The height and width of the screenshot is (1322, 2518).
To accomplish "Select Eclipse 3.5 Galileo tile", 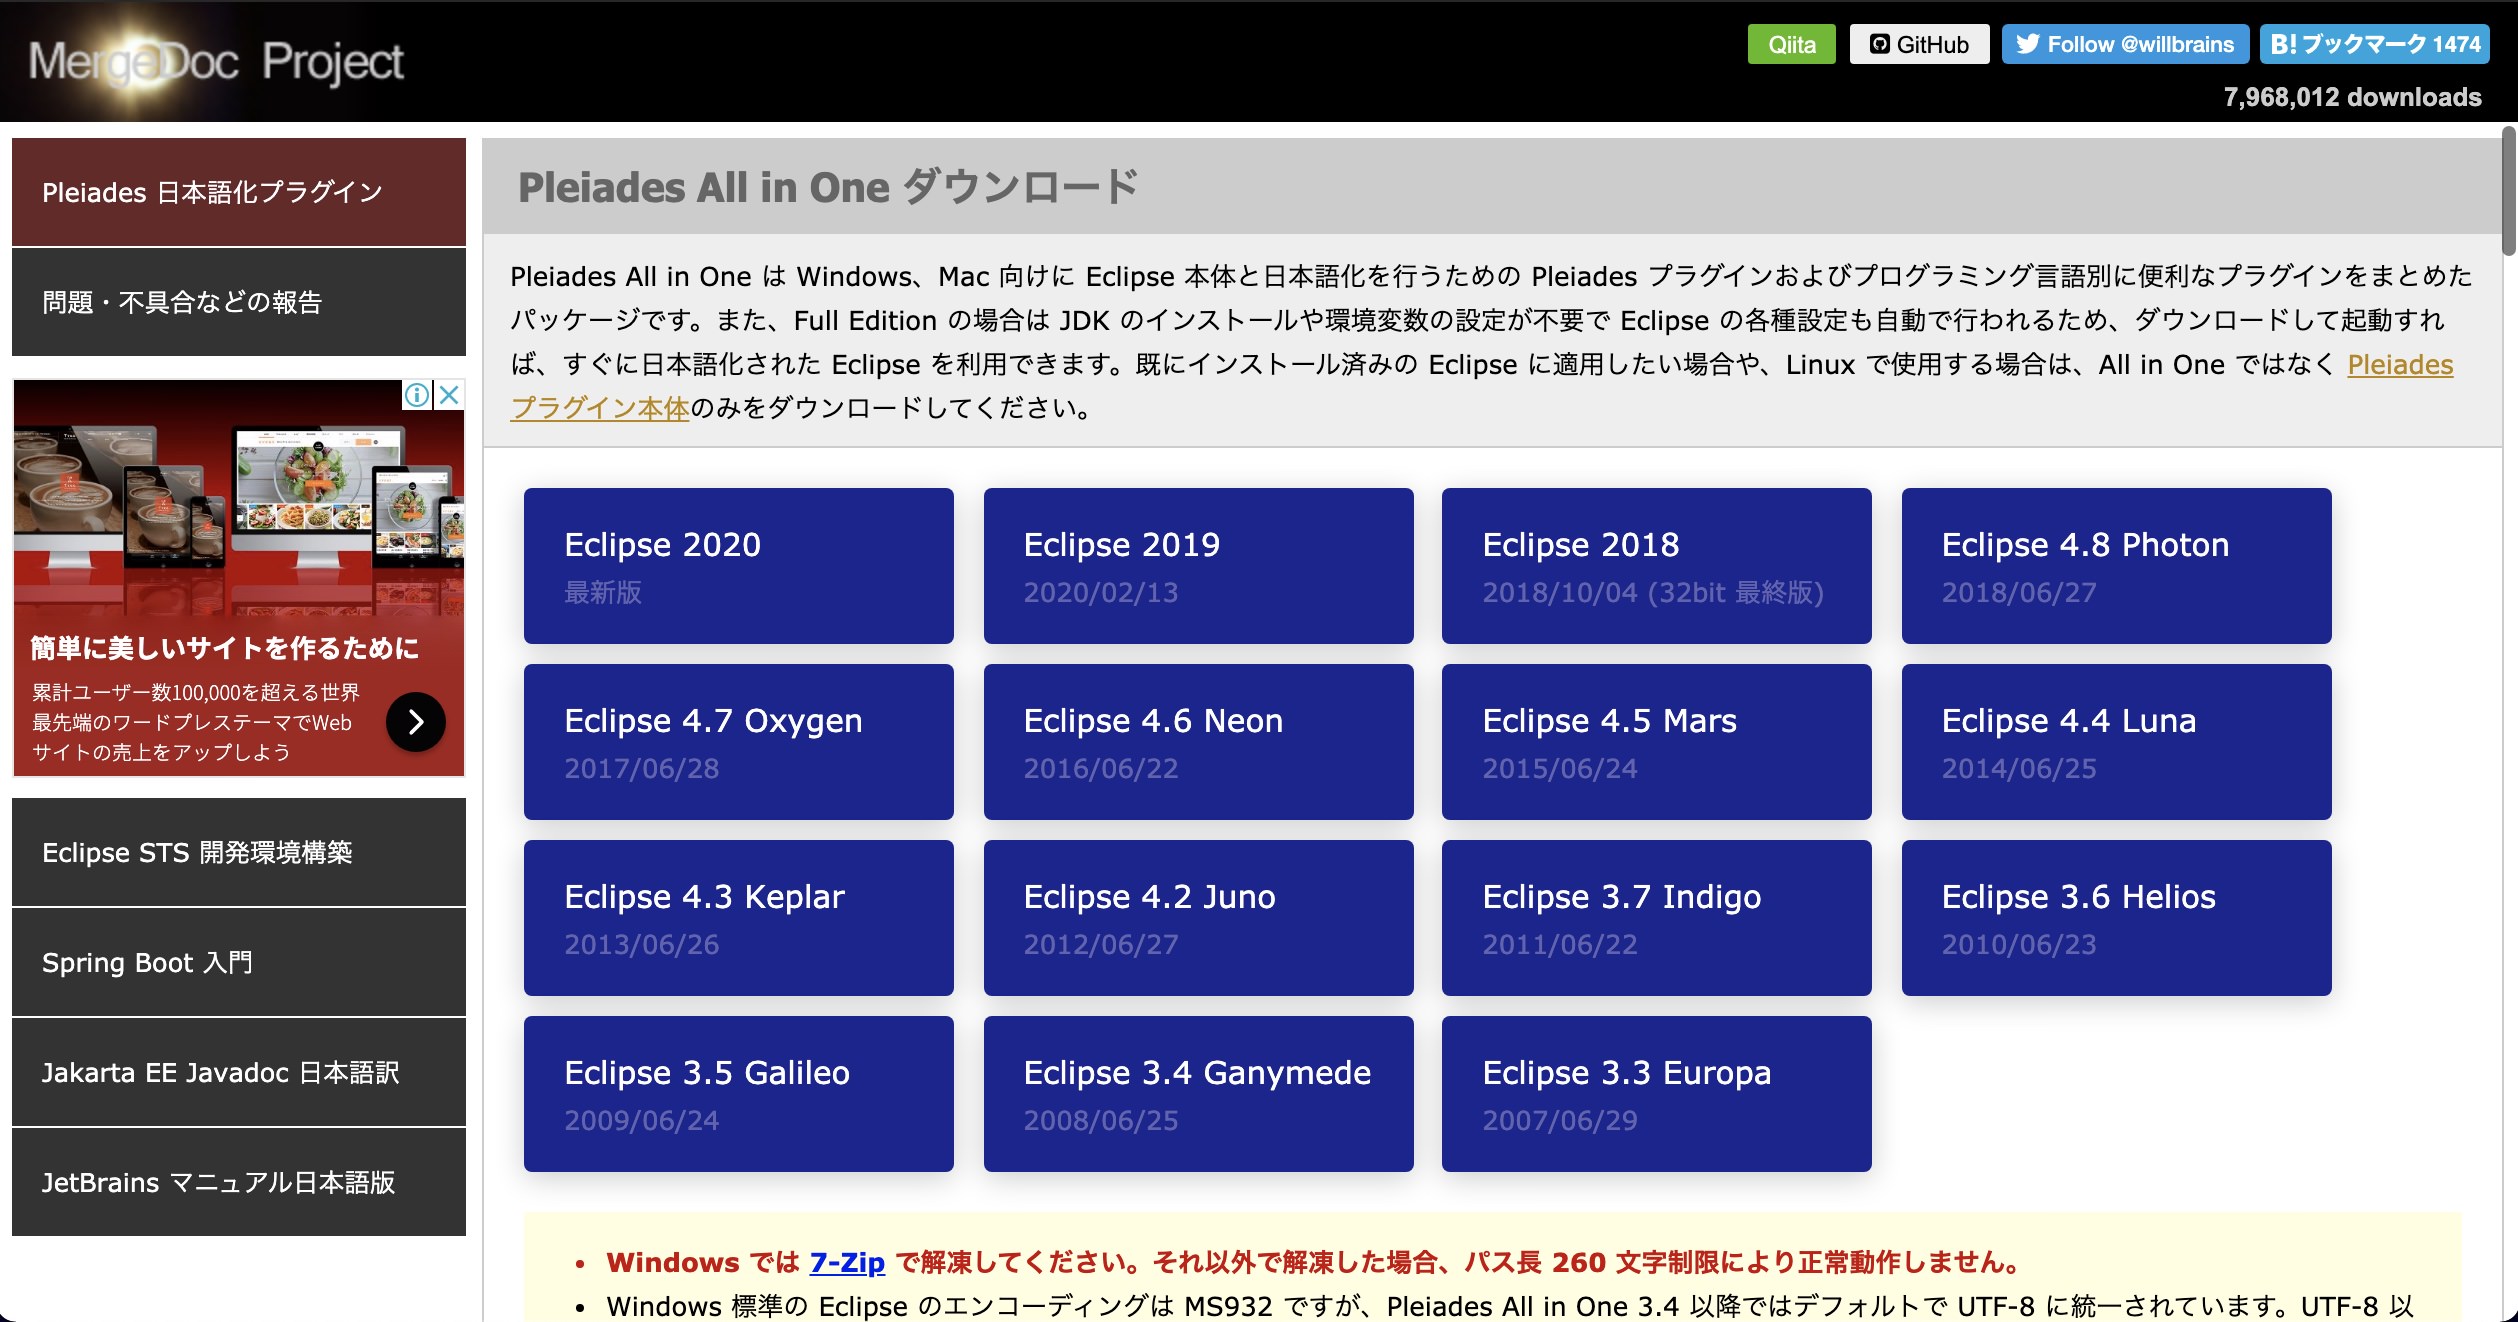I will (739, 1094).
